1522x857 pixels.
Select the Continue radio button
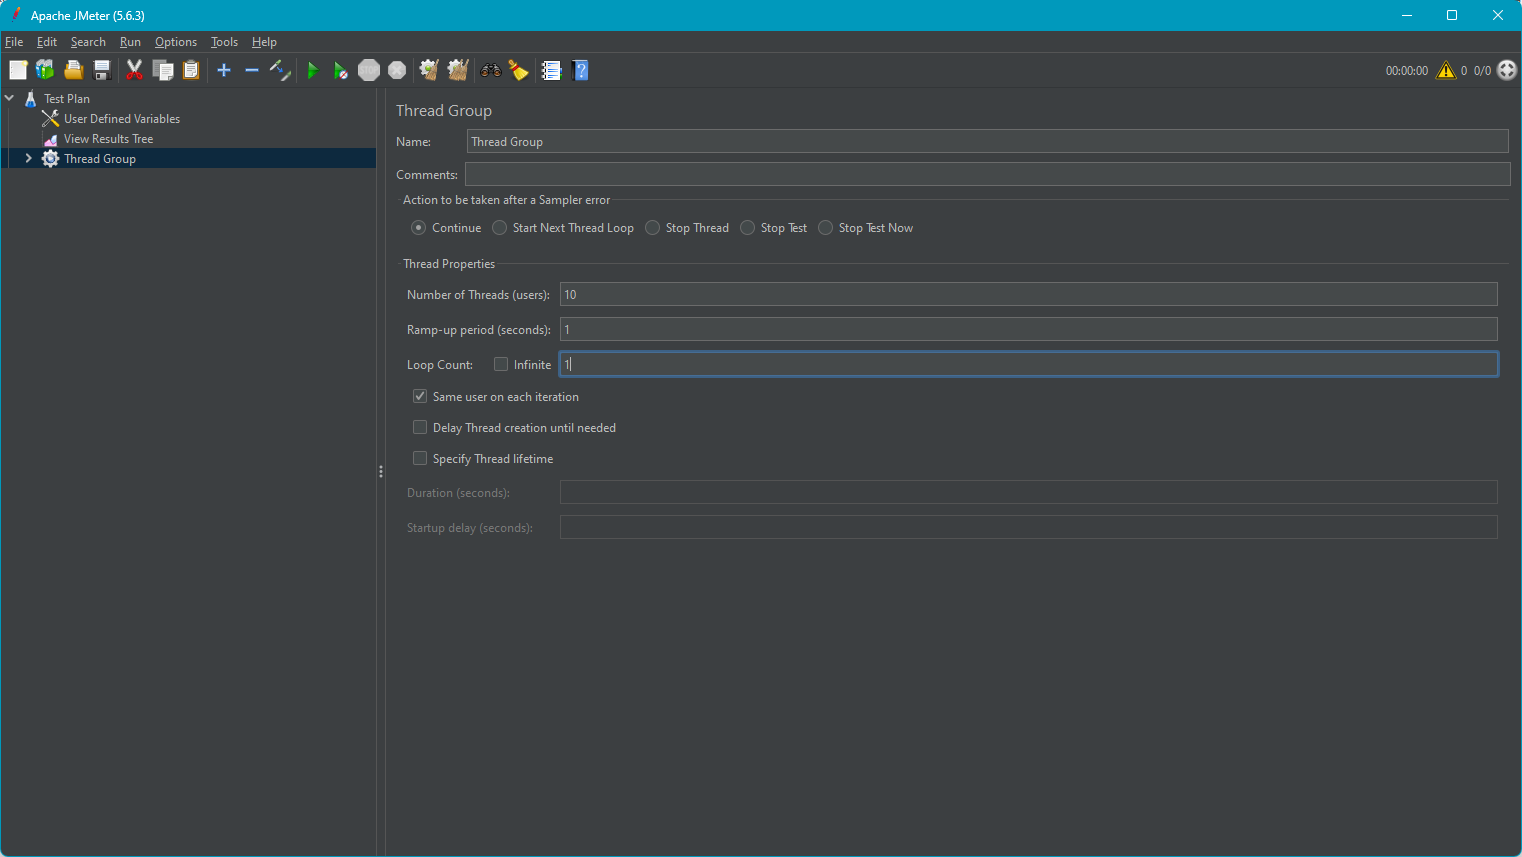(x=418, y=228)
